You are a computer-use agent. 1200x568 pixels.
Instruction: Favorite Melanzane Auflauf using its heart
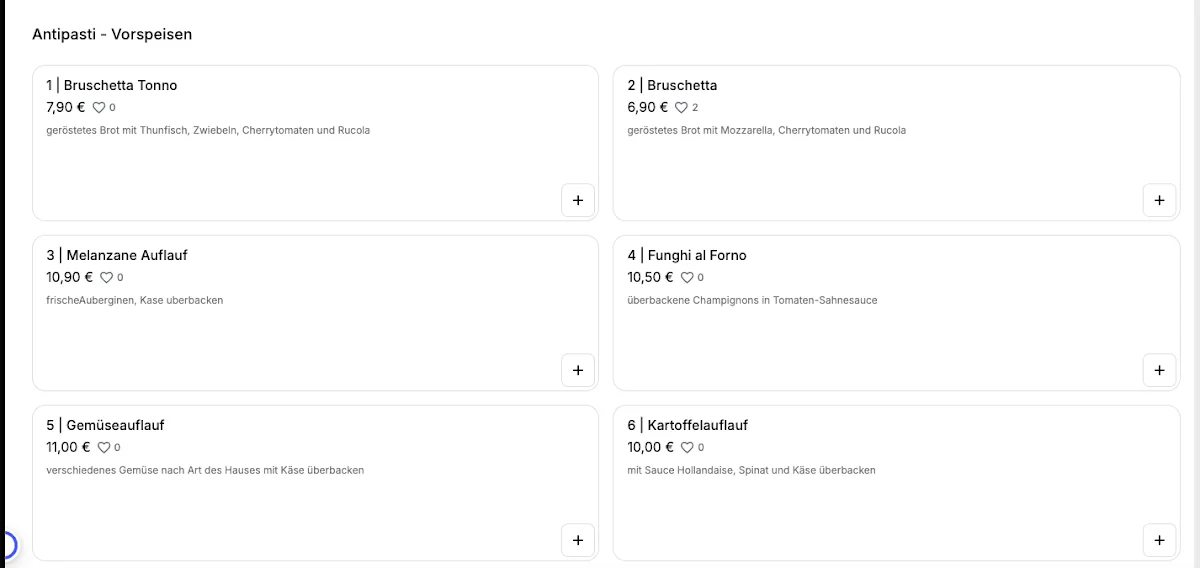click(x=107, y=277)
